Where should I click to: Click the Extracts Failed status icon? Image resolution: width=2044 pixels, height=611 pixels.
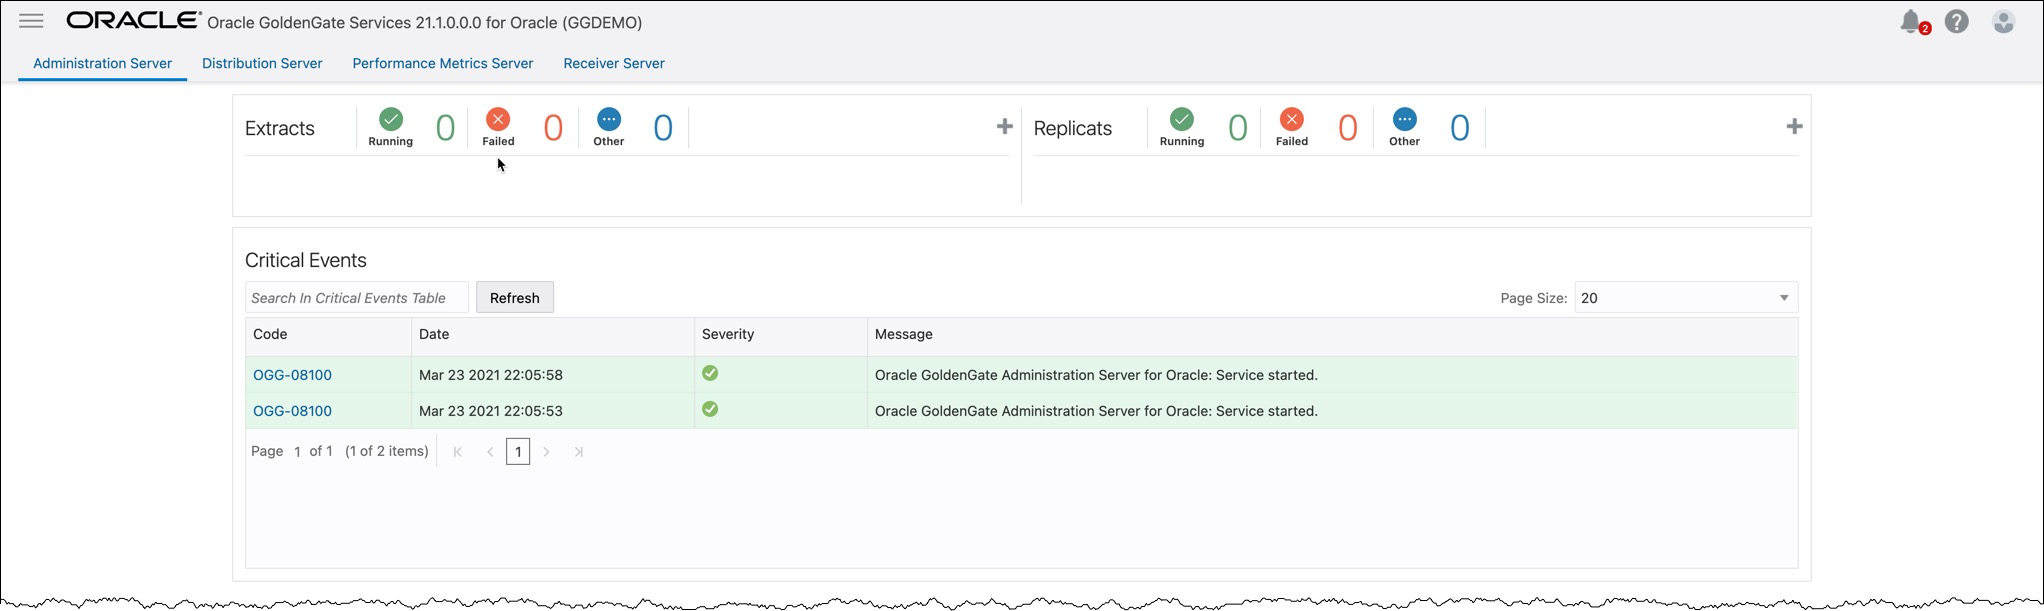point(498,119)
